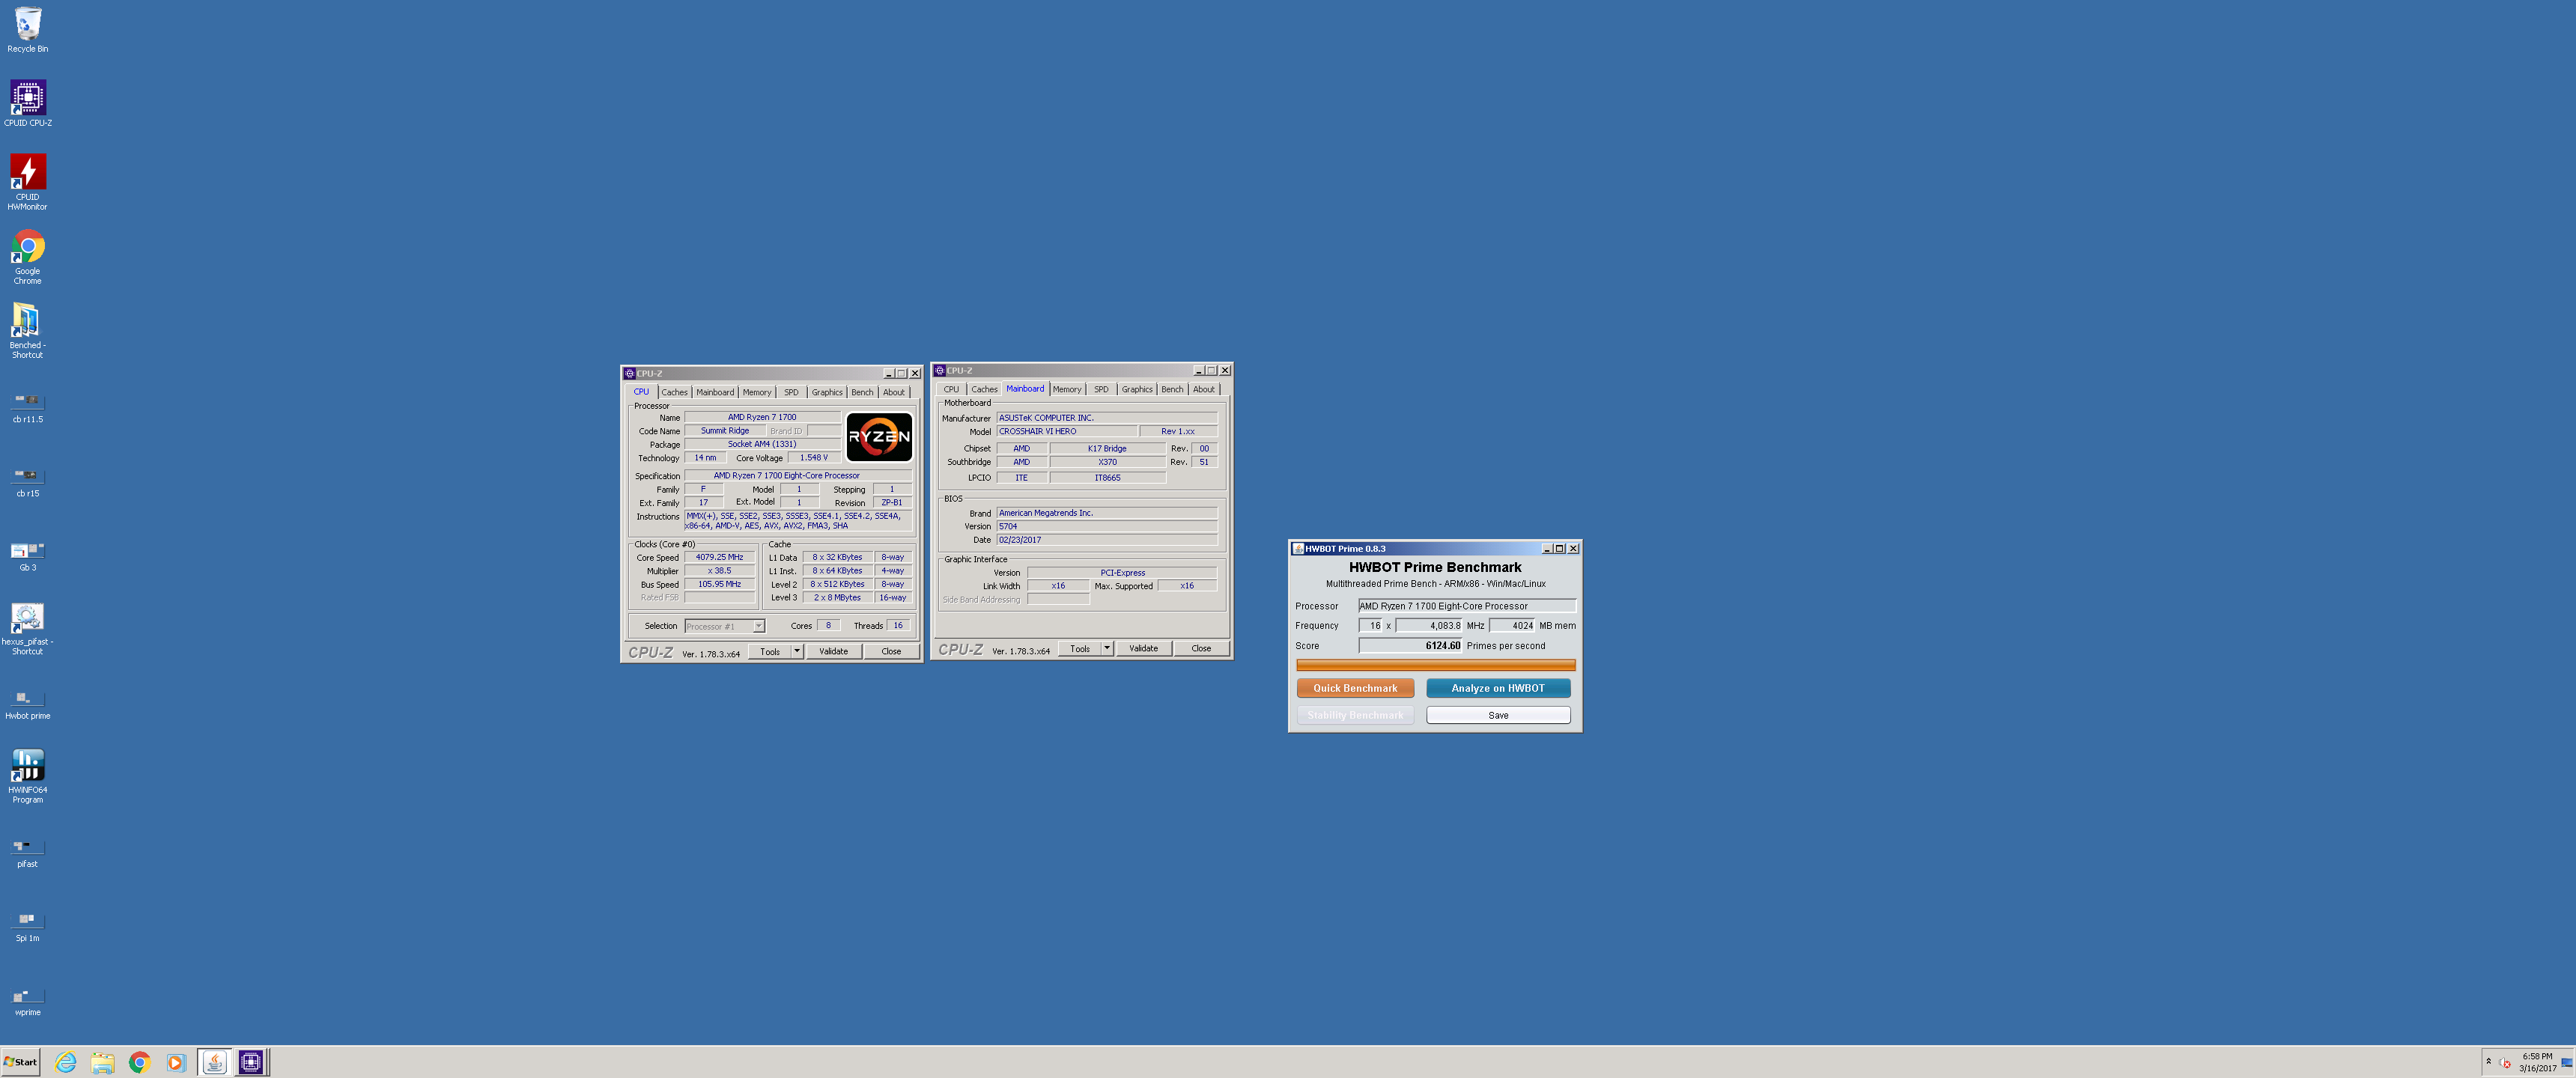Click the BIOS date value 02/23/2017

click(x=1106, y=540)
